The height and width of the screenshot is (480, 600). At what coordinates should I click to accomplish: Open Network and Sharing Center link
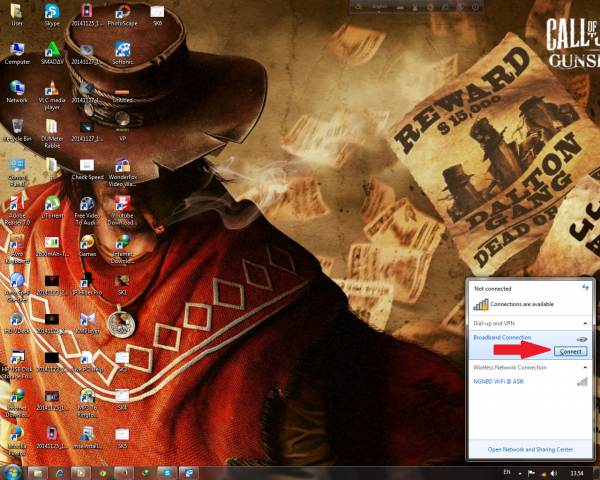click(x=530, y=449)
